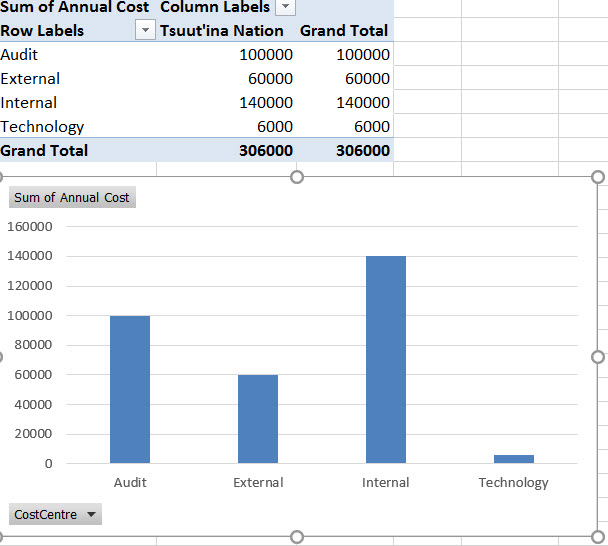Select Tsuut'ina Nation value 6000 for Technology
Screen dimensions: 608x546
coord(226,126)
